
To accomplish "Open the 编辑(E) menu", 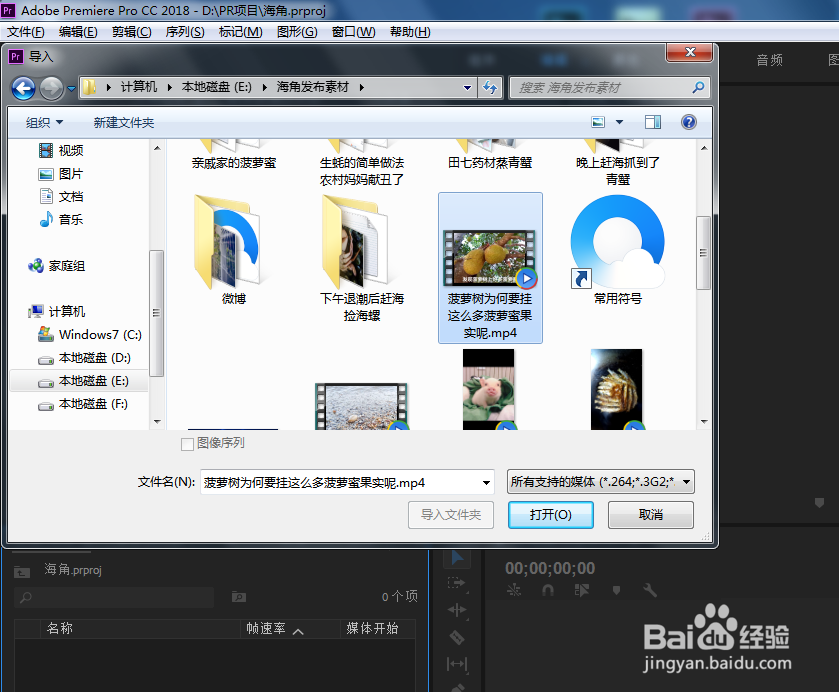I will click(x=78, y=32).
